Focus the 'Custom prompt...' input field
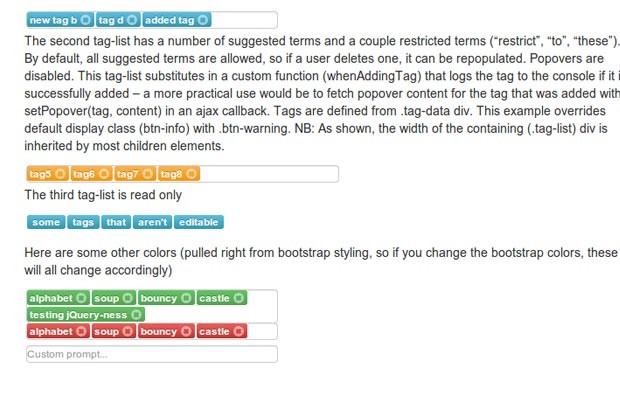The image size is (620, 400). coord(152,354)
